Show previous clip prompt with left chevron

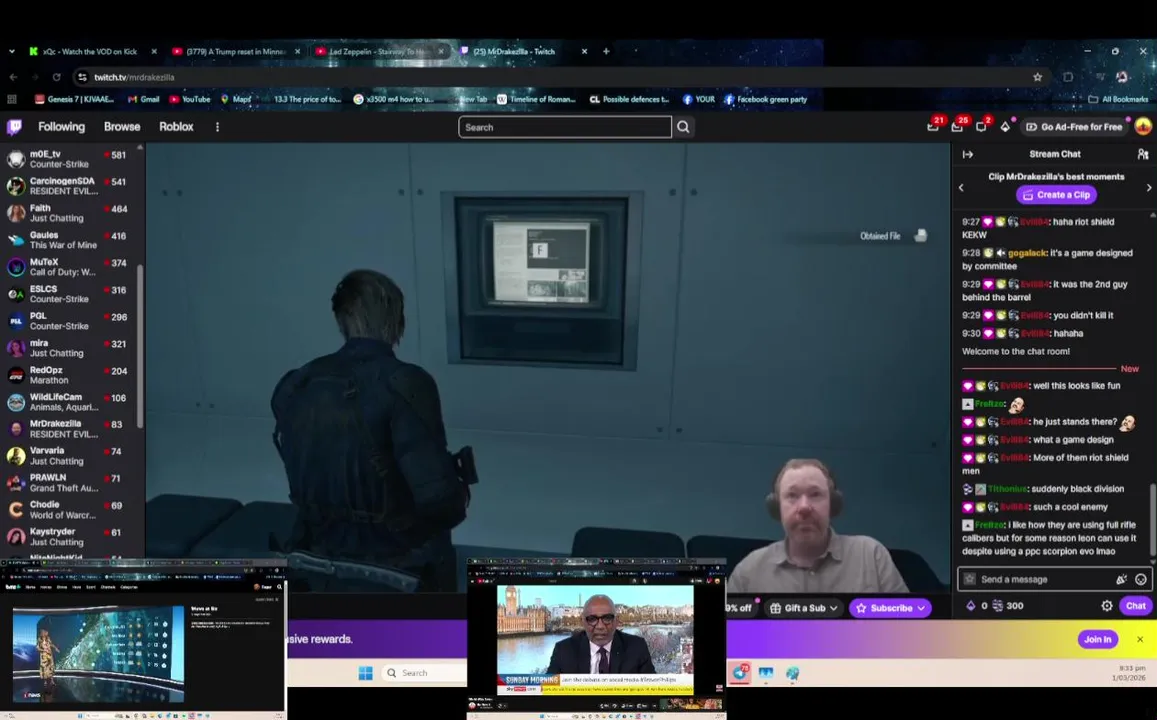(x=961, y=187)
